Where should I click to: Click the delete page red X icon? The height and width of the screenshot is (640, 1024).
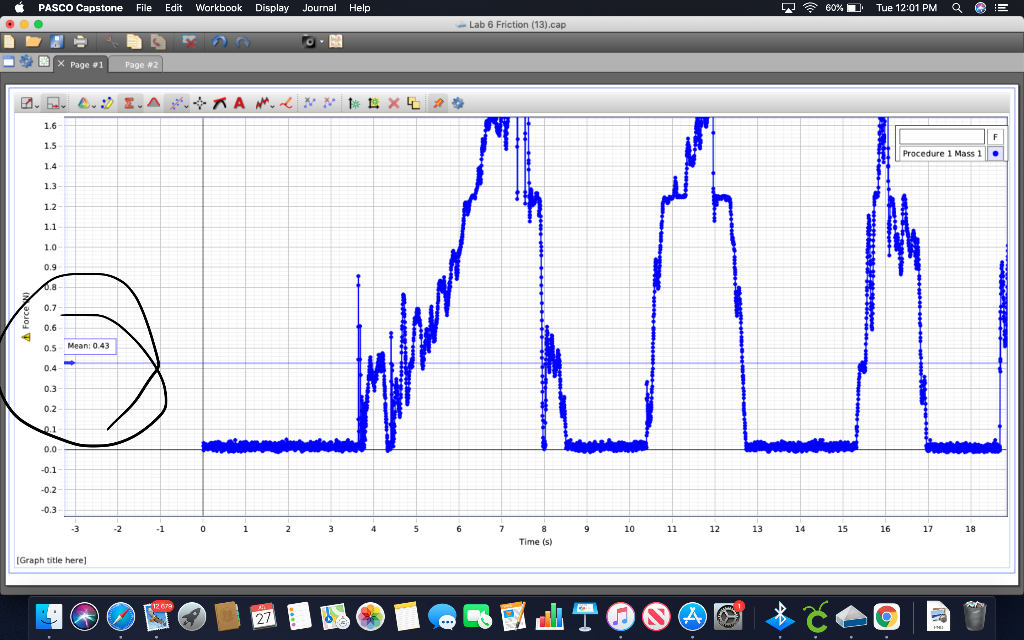point(189,42)
